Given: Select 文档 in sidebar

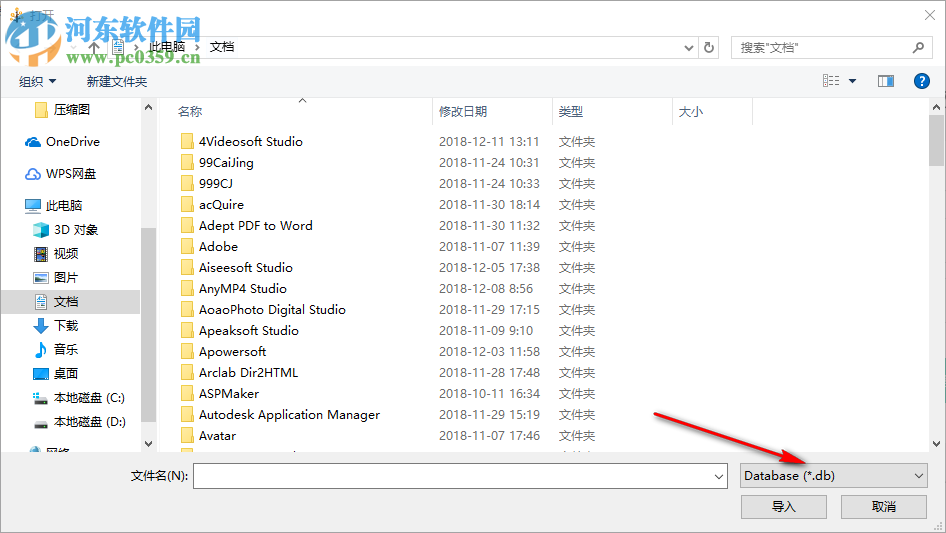Looking at the screenshot, I should click(71, 302).
